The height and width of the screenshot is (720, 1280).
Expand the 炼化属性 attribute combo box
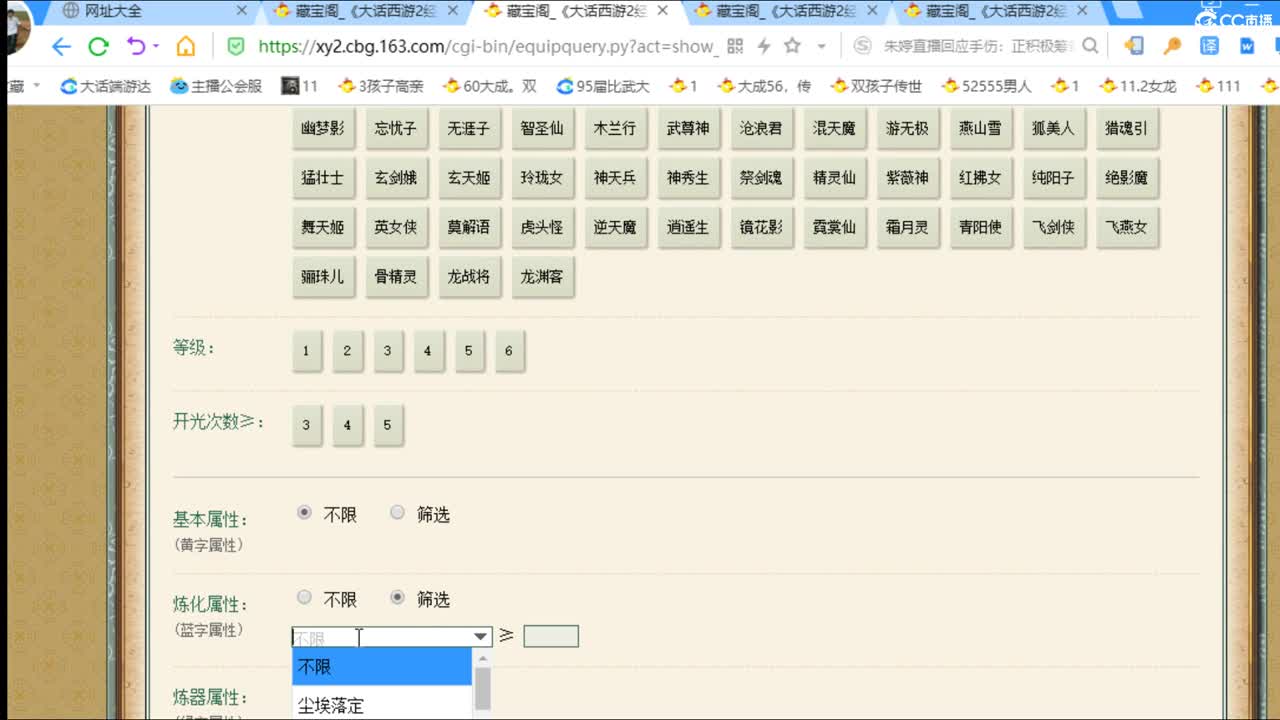tap(392, 636)
